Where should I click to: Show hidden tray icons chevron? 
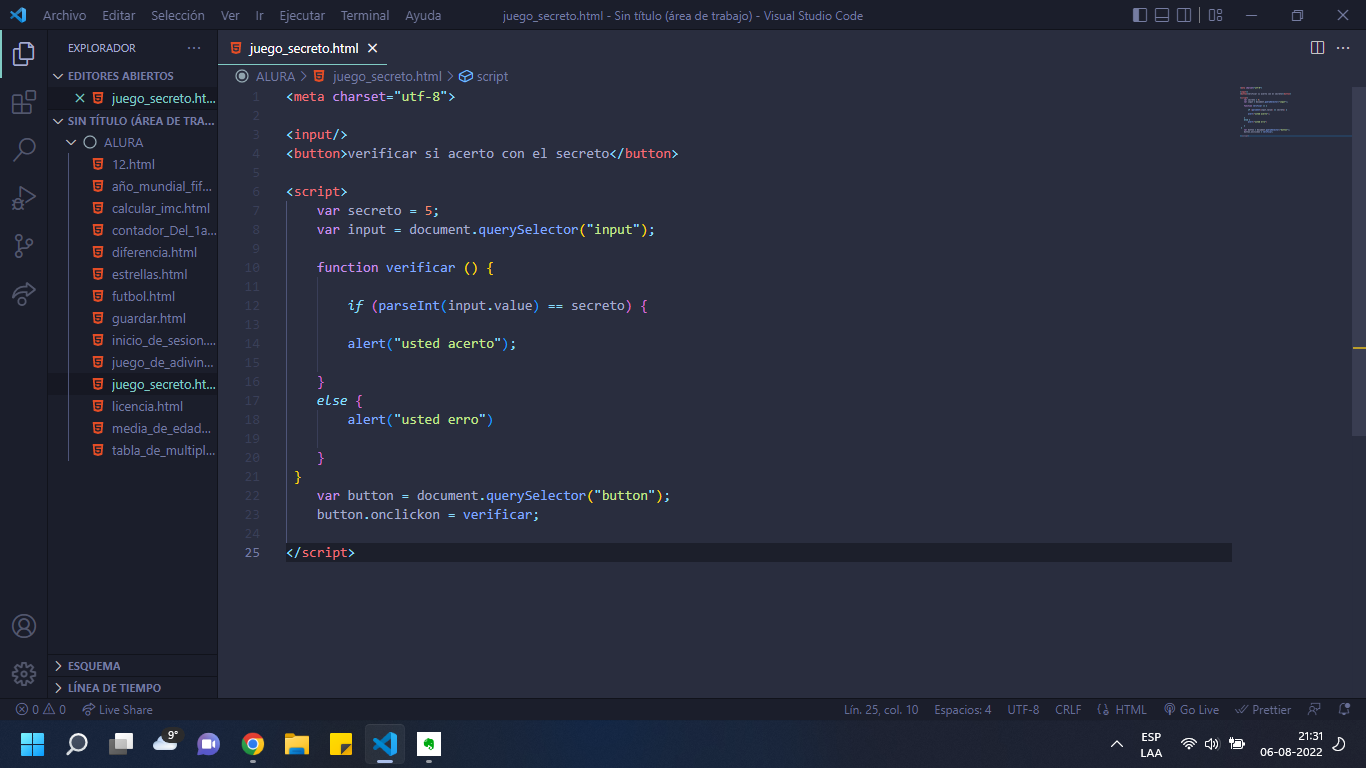point(1117,744)
